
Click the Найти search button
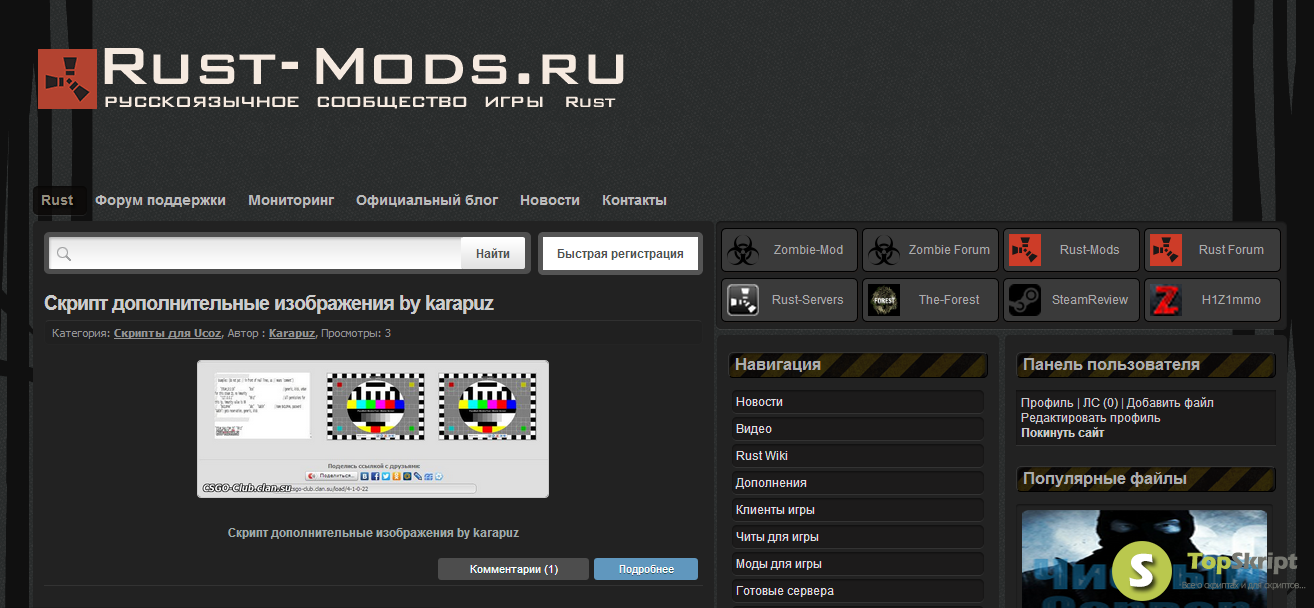point(493,254)
